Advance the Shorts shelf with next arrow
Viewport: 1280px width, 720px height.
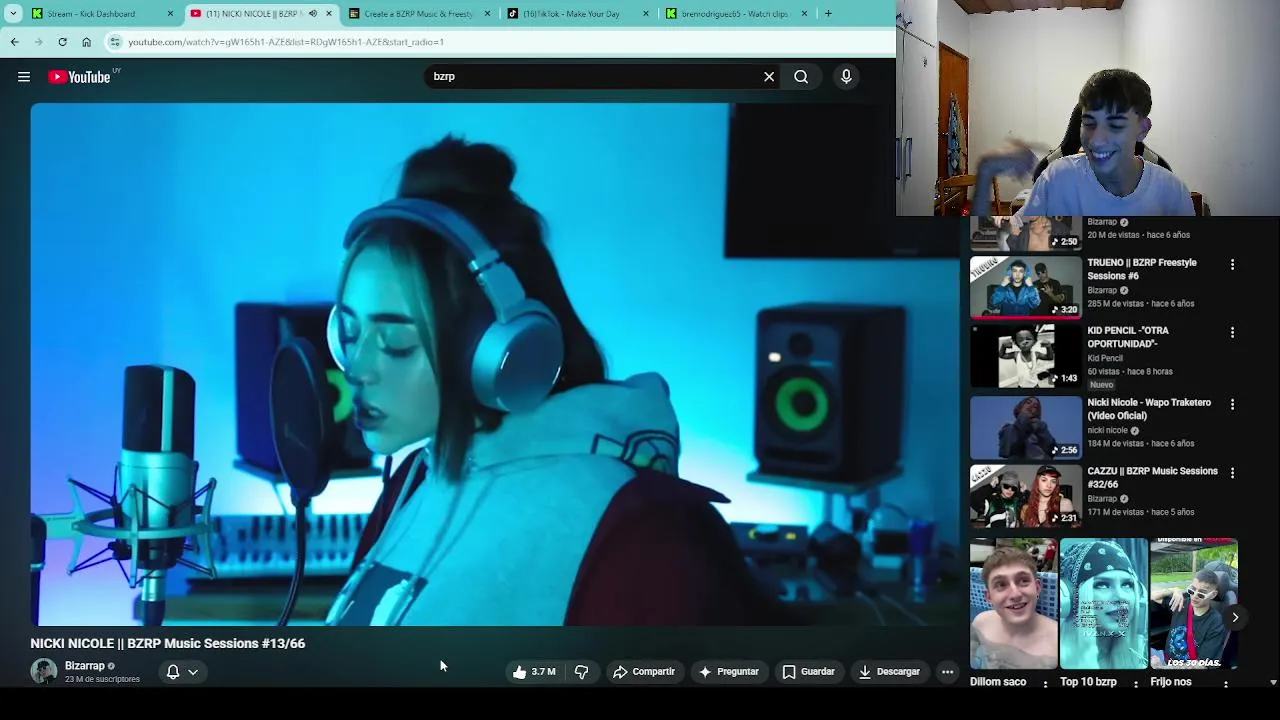click(x=1235, y=617)
